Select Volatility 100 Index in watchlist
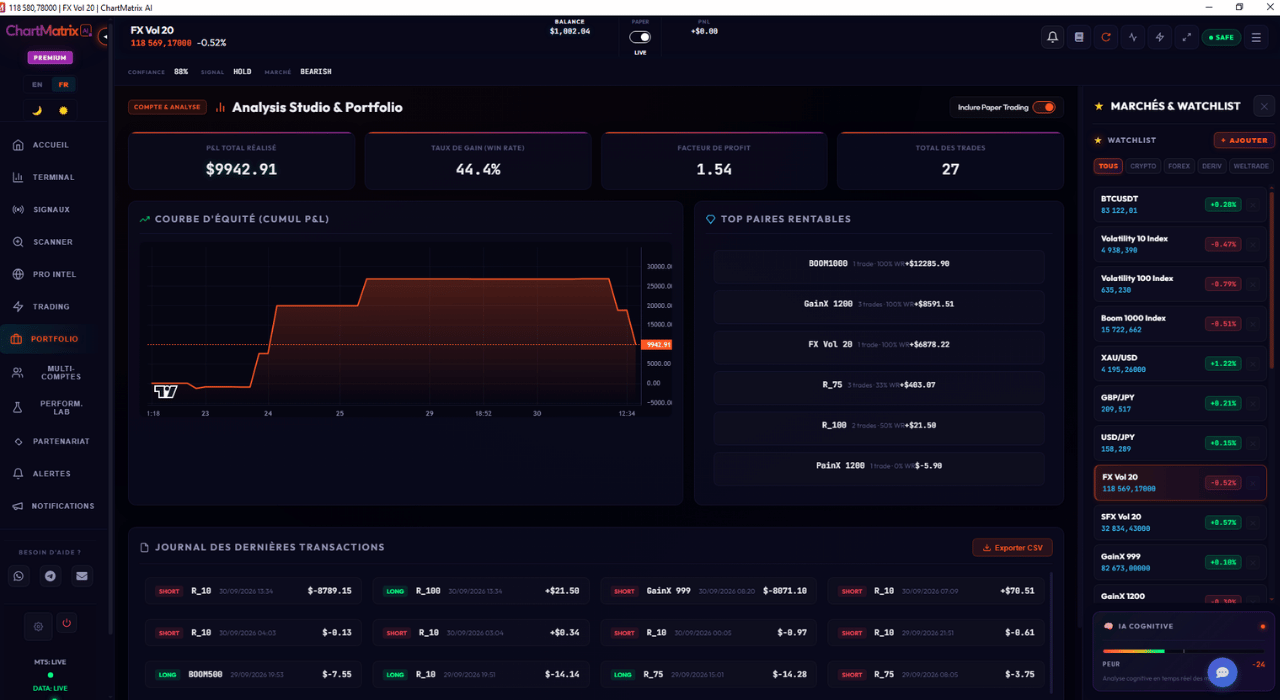 (1182, 284)
